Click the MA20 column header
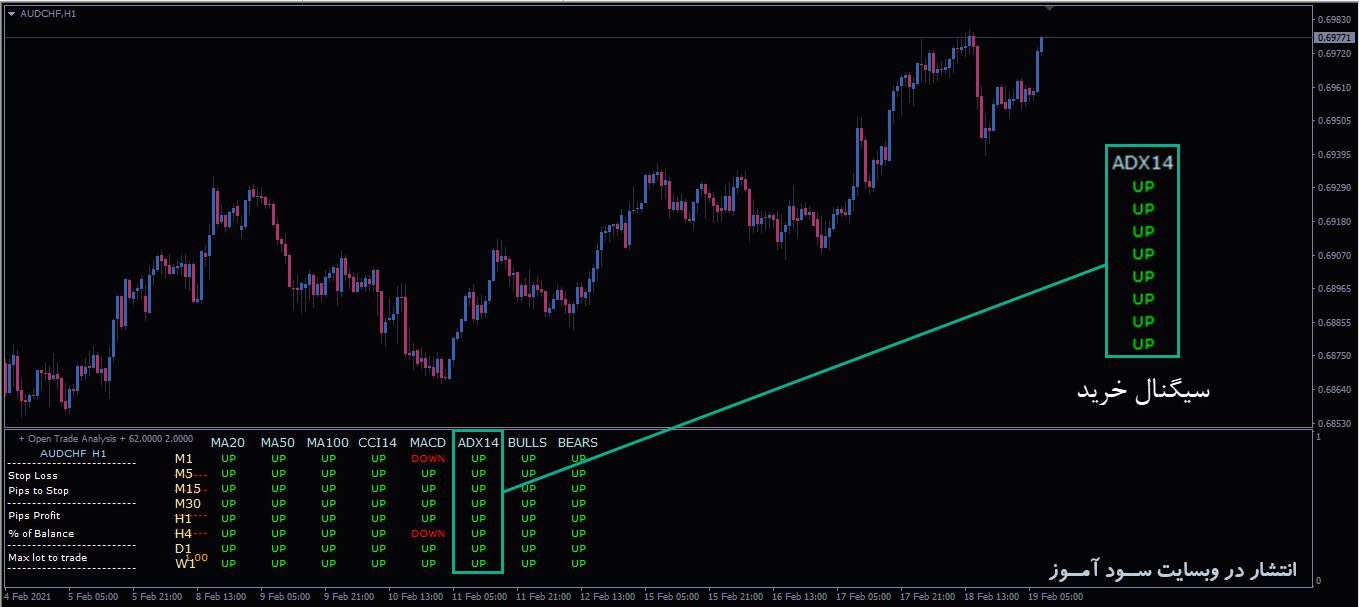 pos(228,442)
